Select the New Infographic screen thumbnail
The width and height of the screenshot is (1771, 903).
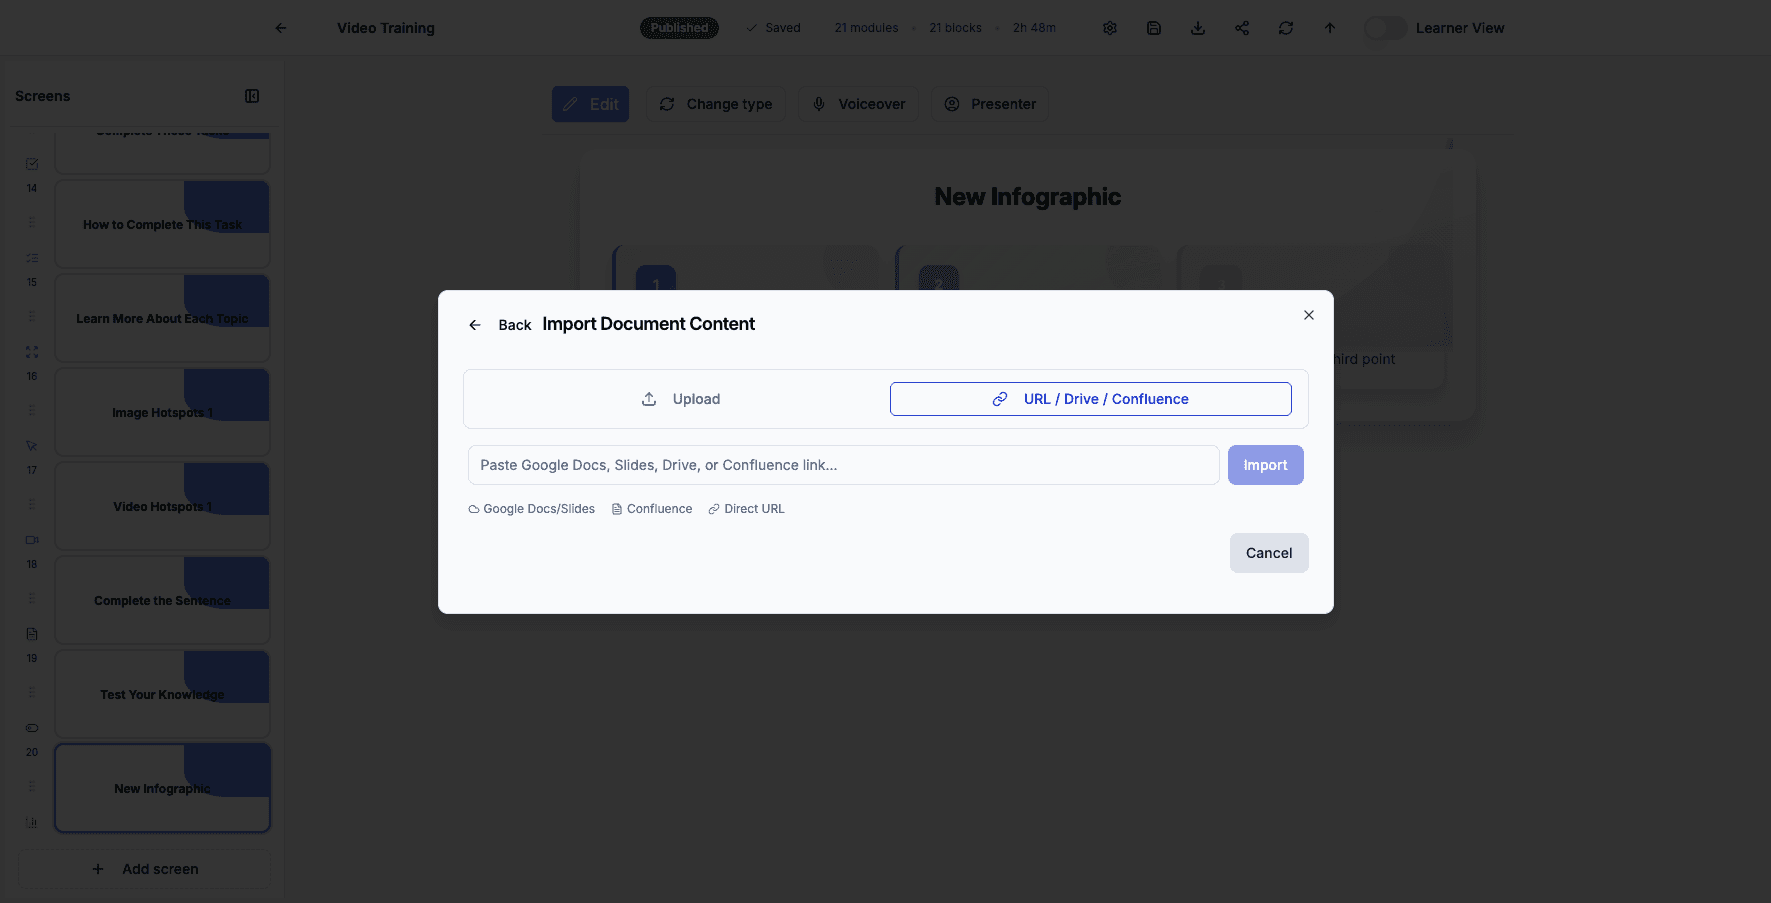tap(161, 788)
